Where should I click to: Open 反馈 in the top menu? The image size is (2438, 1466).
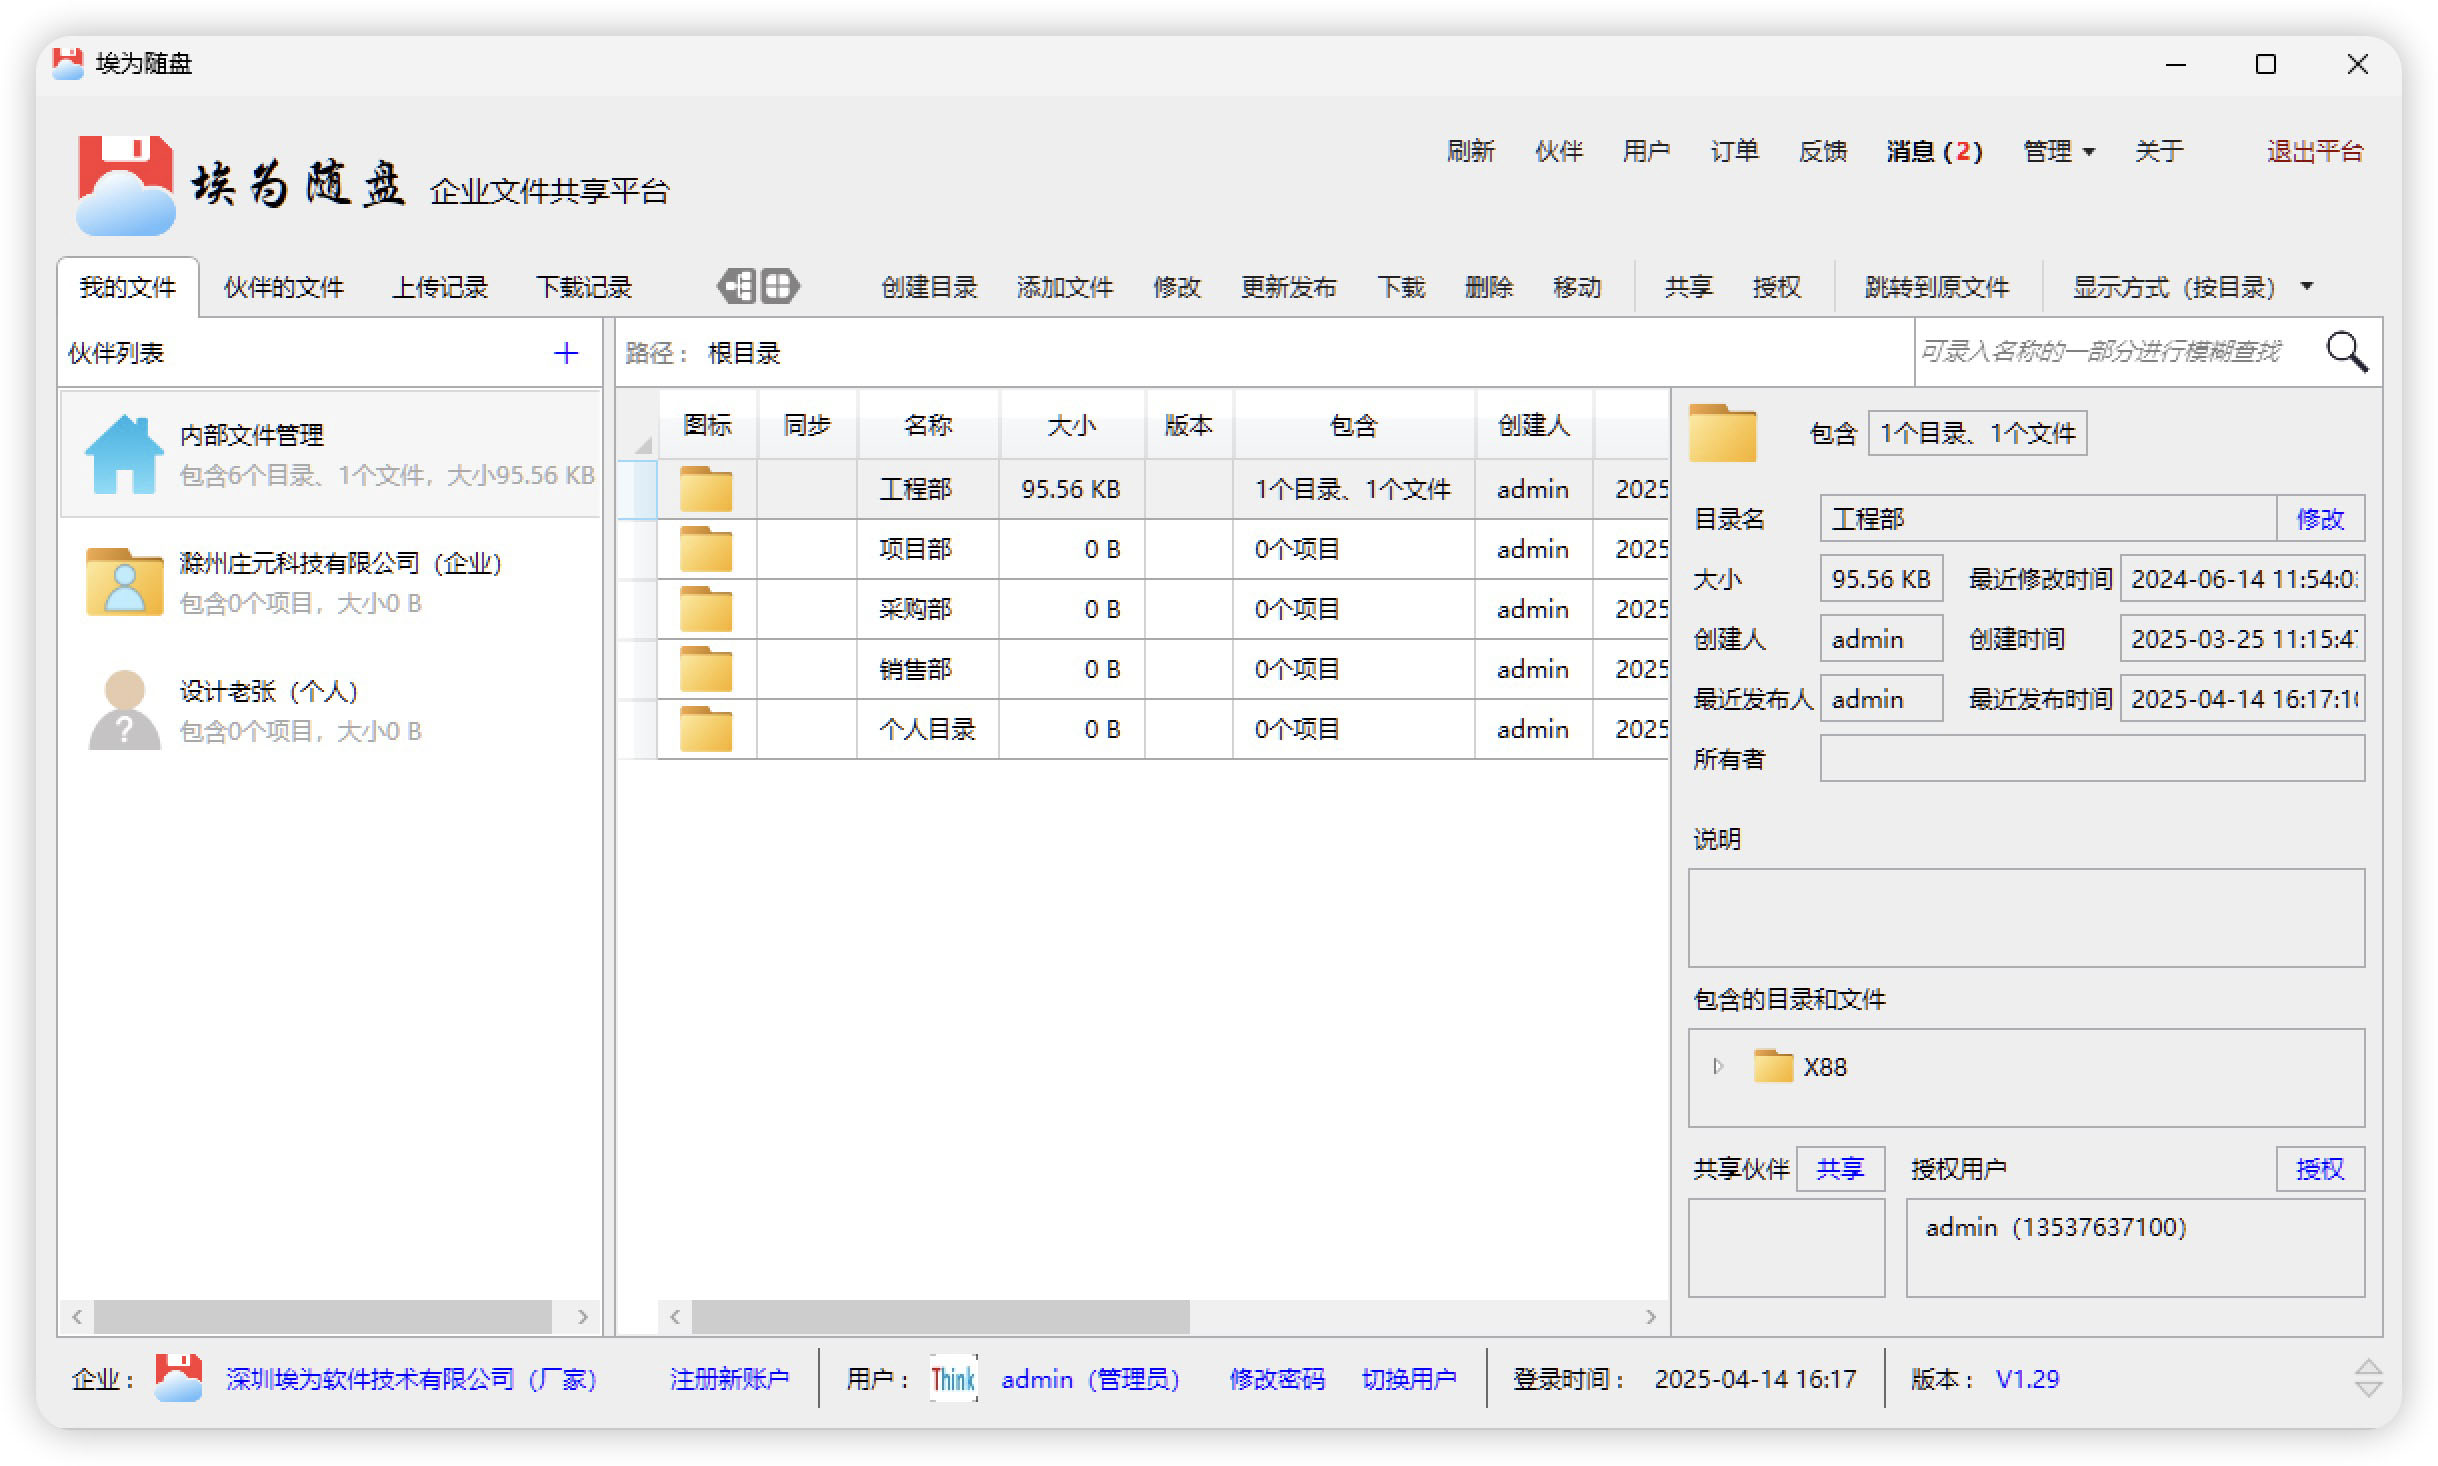[x=1823, y=152]
